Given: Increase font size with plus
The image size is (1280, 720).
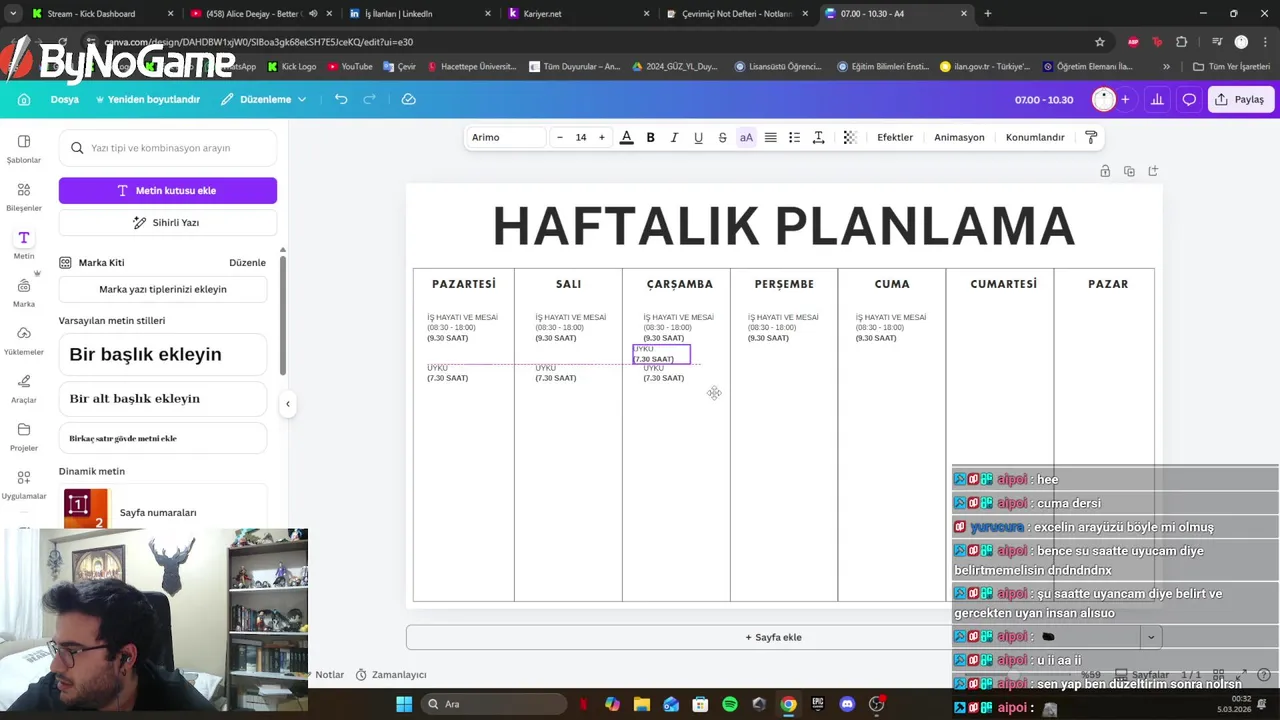Looking at the screenshot, I should [601, 137].
